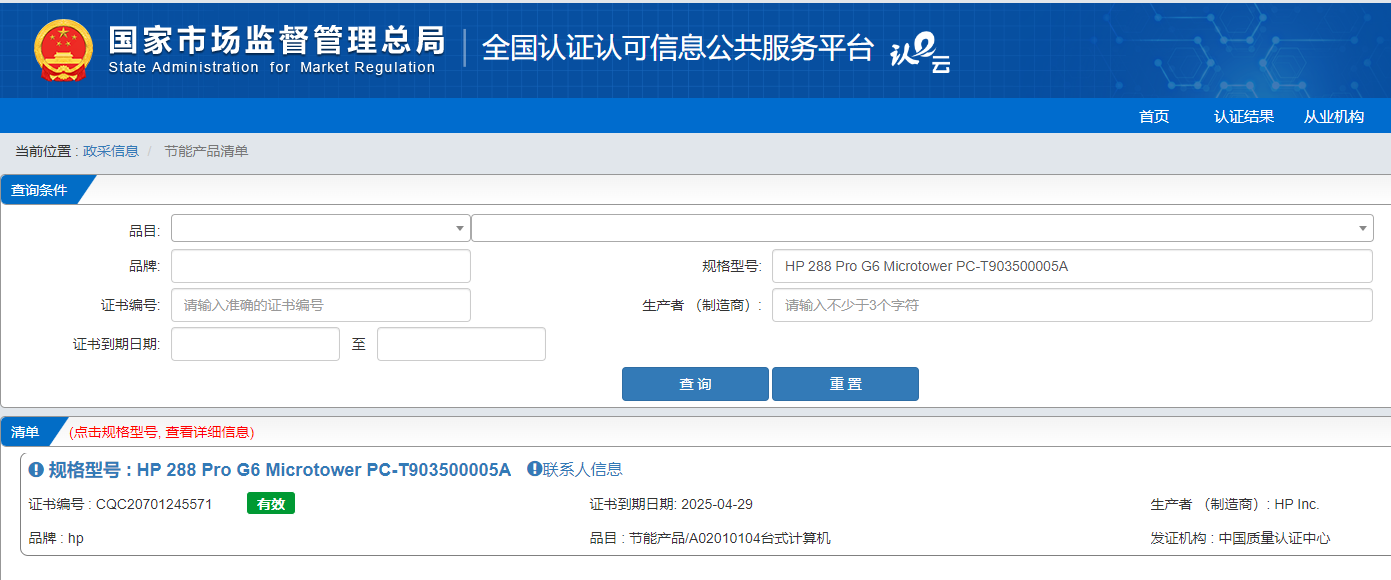The width and height of the screenshot is (1391, 580).
Task: Select the 清单 panel tab
Action: [26, 432]
